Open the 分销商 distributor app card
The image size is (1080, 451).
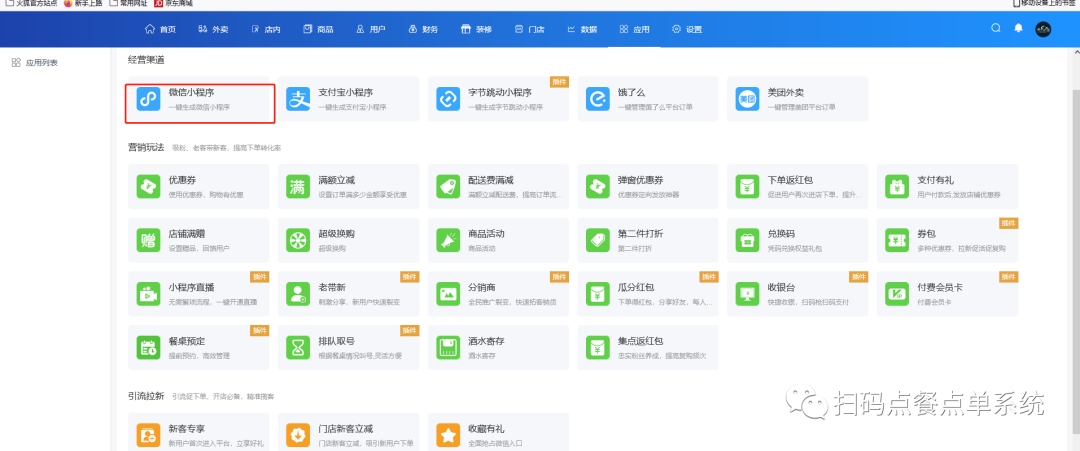click(x=497, y=293)
